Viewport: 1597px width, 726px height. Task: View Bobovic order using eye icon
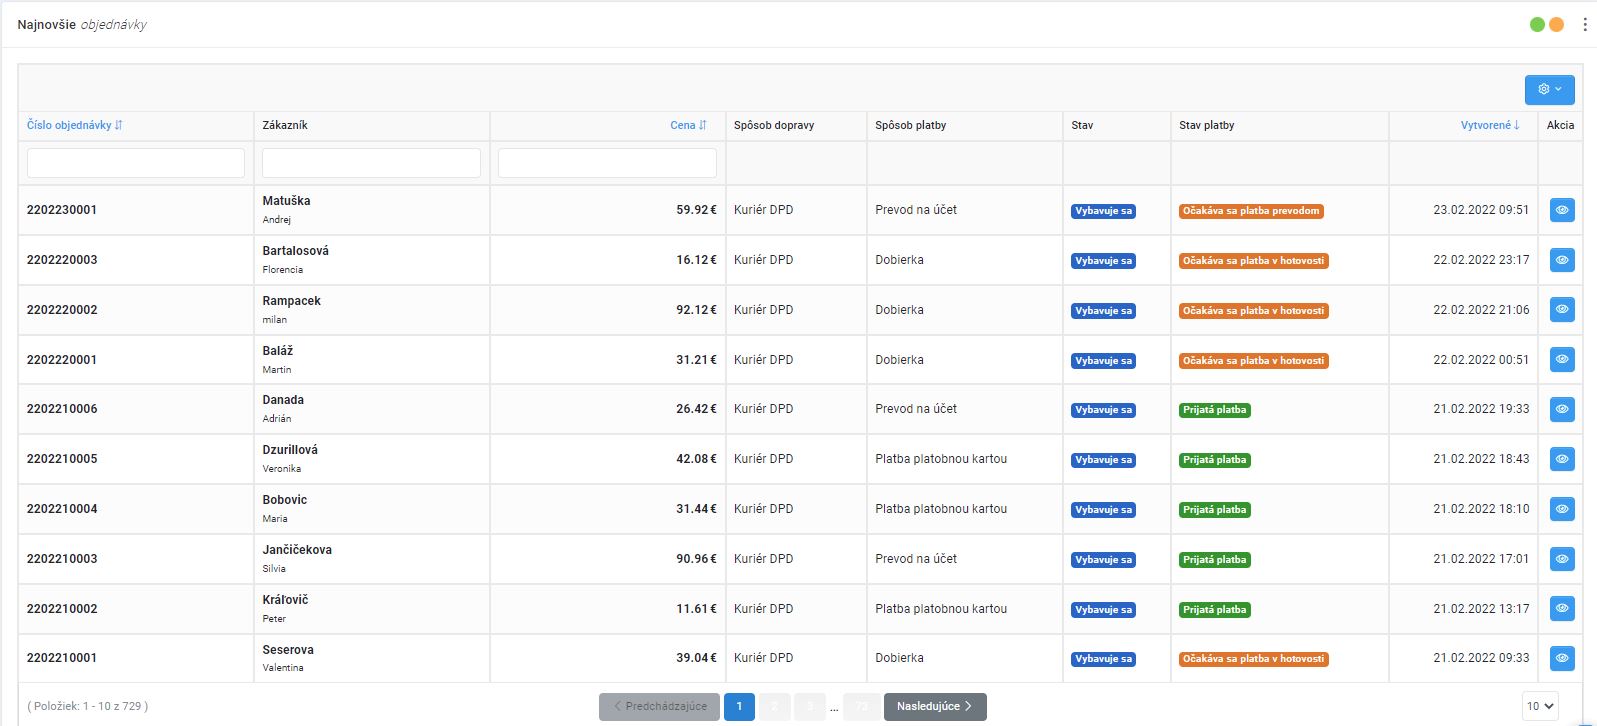[1561, 509]
